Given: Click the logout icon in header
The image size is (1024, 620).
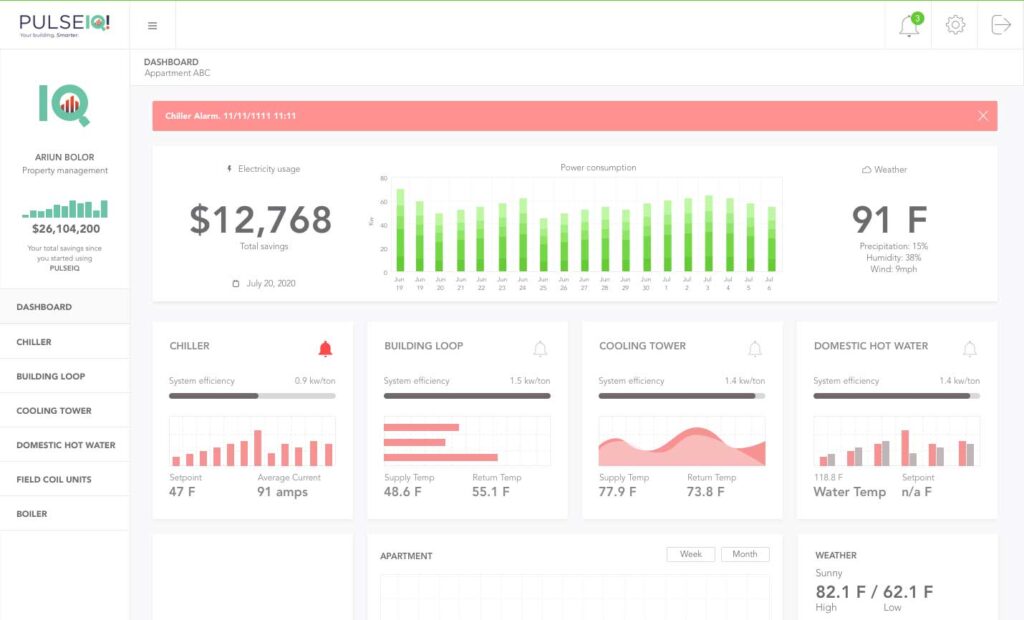Looking at the screenshot, I should coord(1000,25).
